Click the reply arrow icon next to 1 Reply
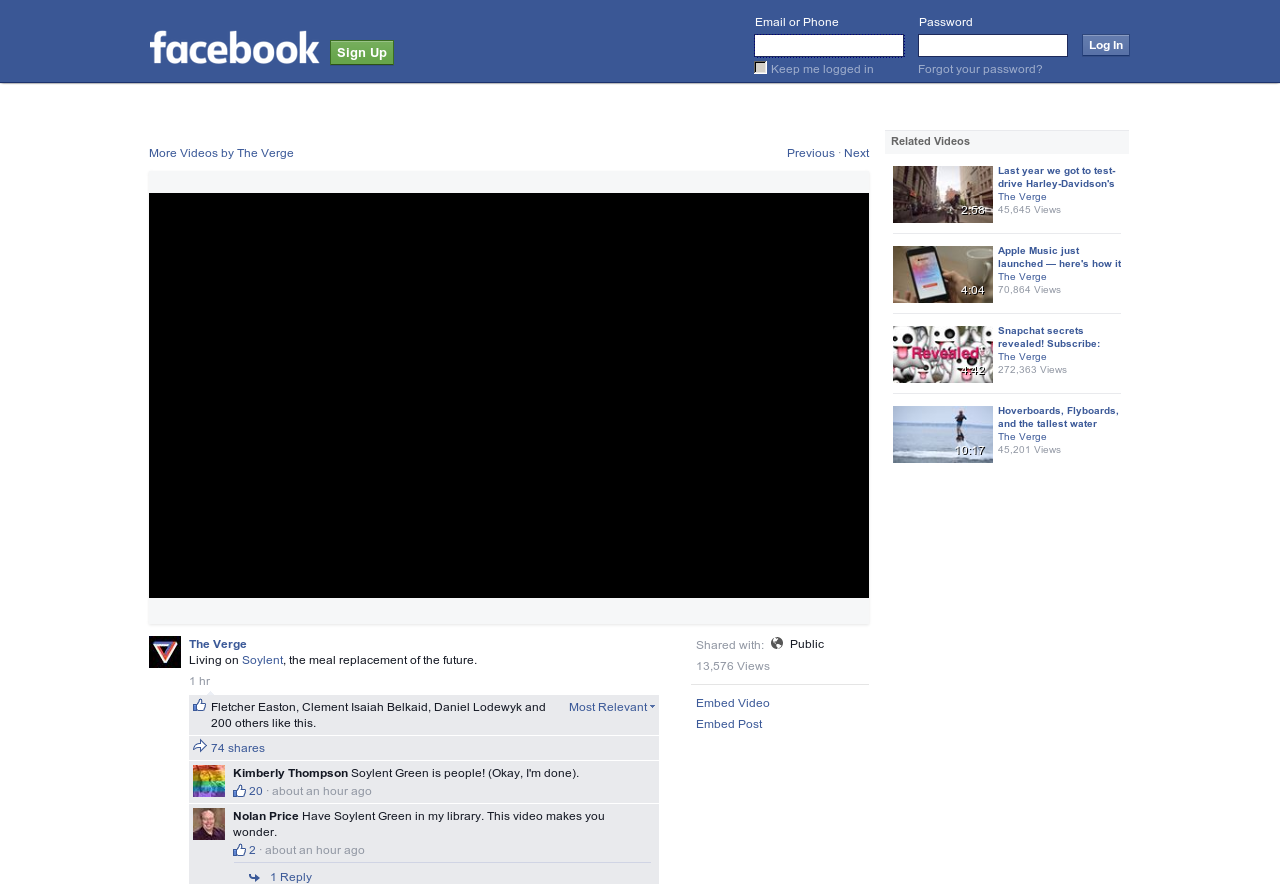 [x=255, y=877]
